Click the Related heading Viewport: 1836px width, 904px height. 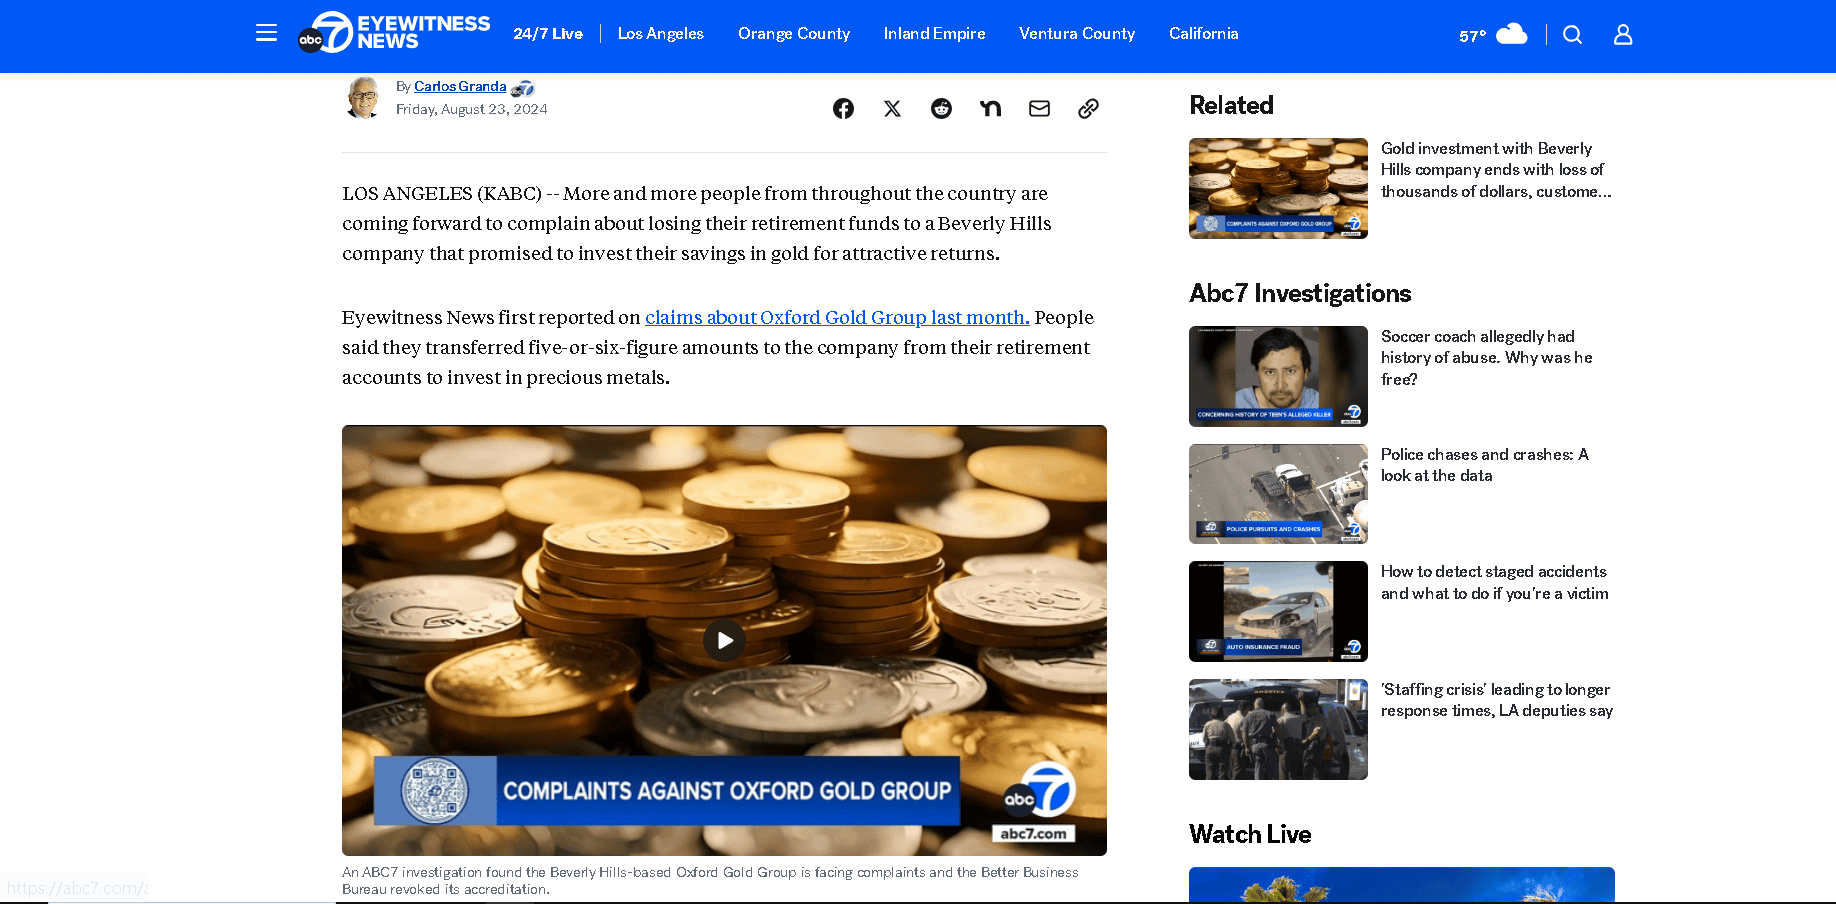tap(1231, 105)
